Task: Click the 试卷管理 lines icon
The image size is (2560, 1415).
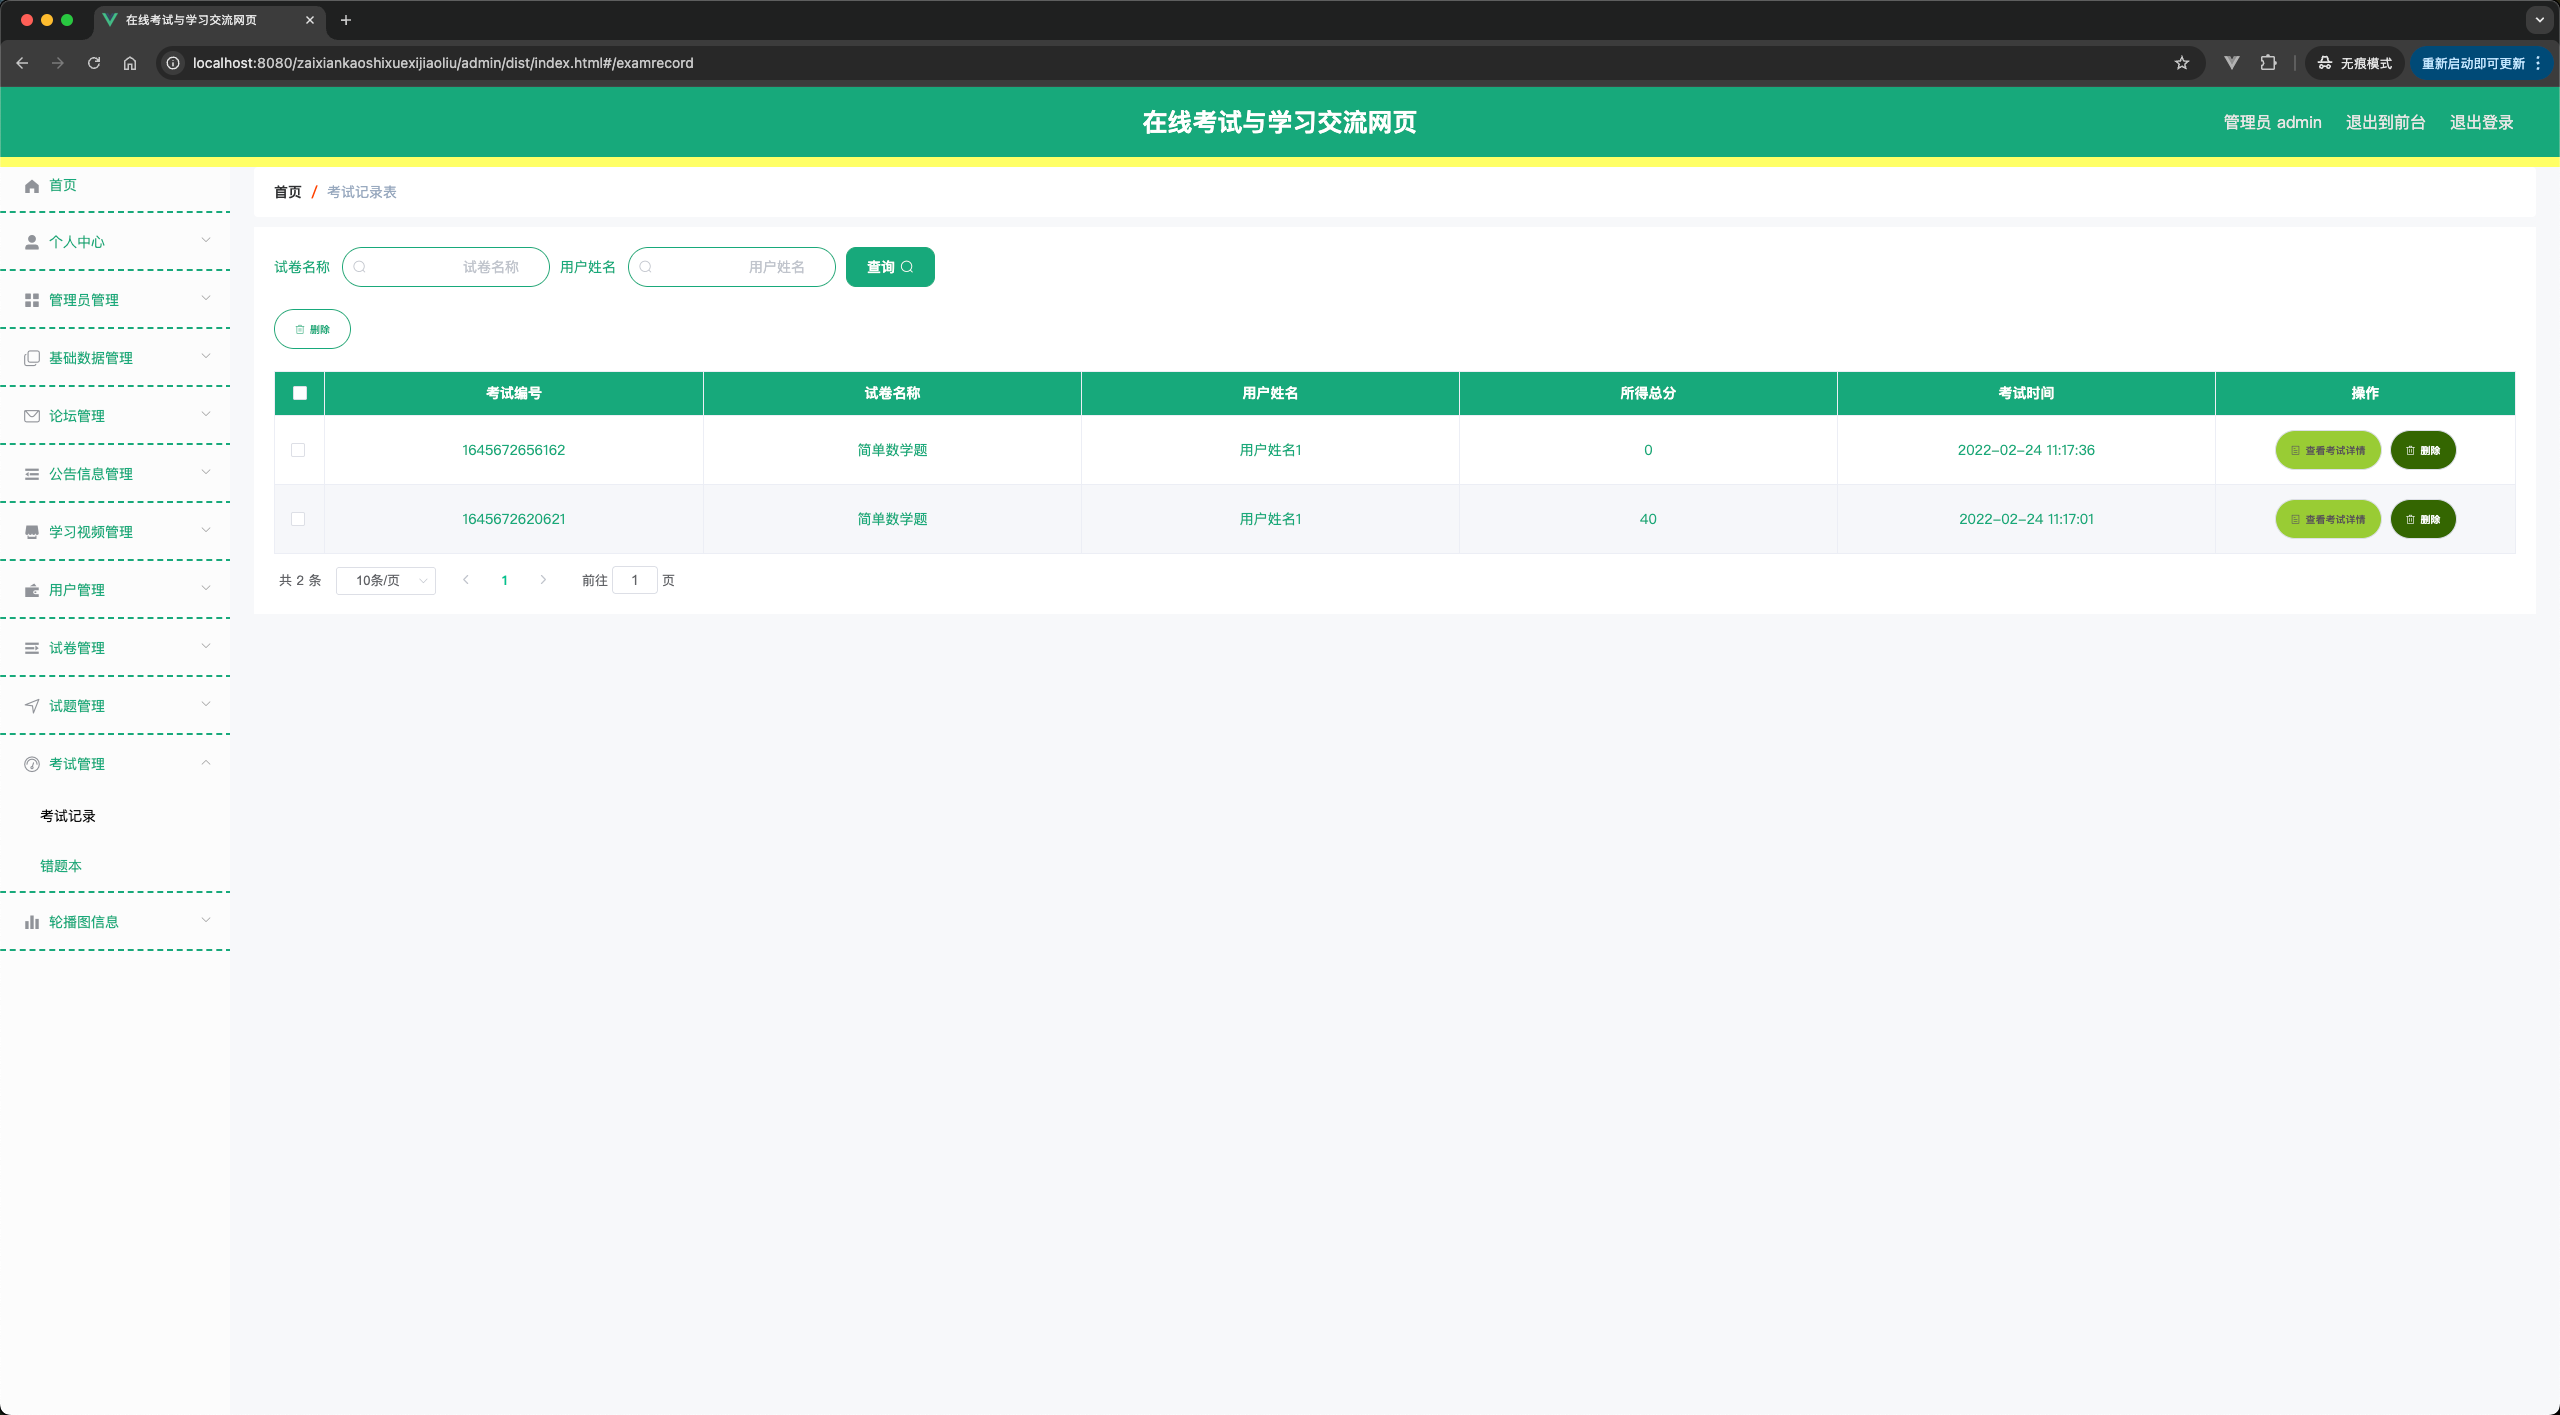Action: [x=32, y=648]
